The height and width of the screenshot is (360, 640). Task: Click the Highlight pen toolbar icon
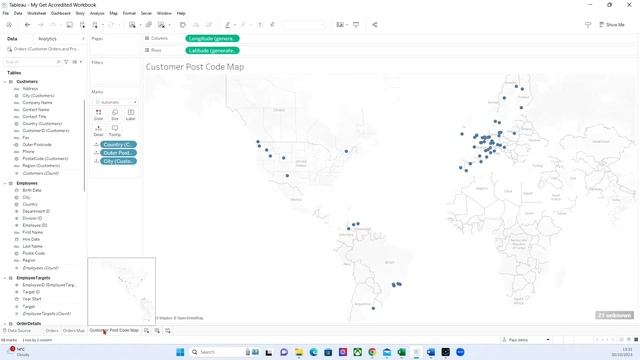(228, 25)
